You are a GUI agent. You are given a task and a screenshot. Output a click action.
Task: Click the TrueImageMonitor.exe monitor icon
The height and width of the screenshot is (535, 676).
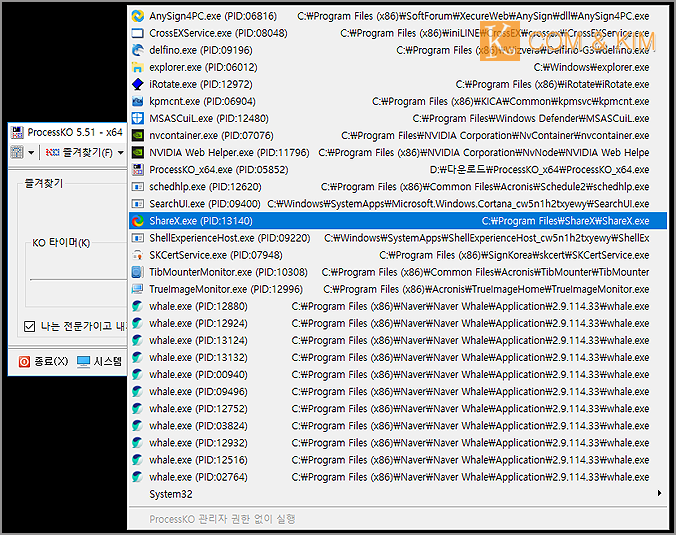138,289
